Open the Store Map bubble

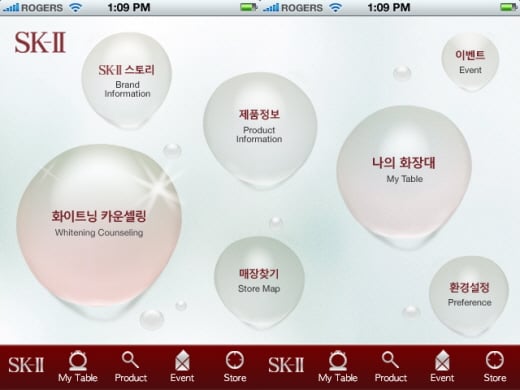(x=259, y=282)
